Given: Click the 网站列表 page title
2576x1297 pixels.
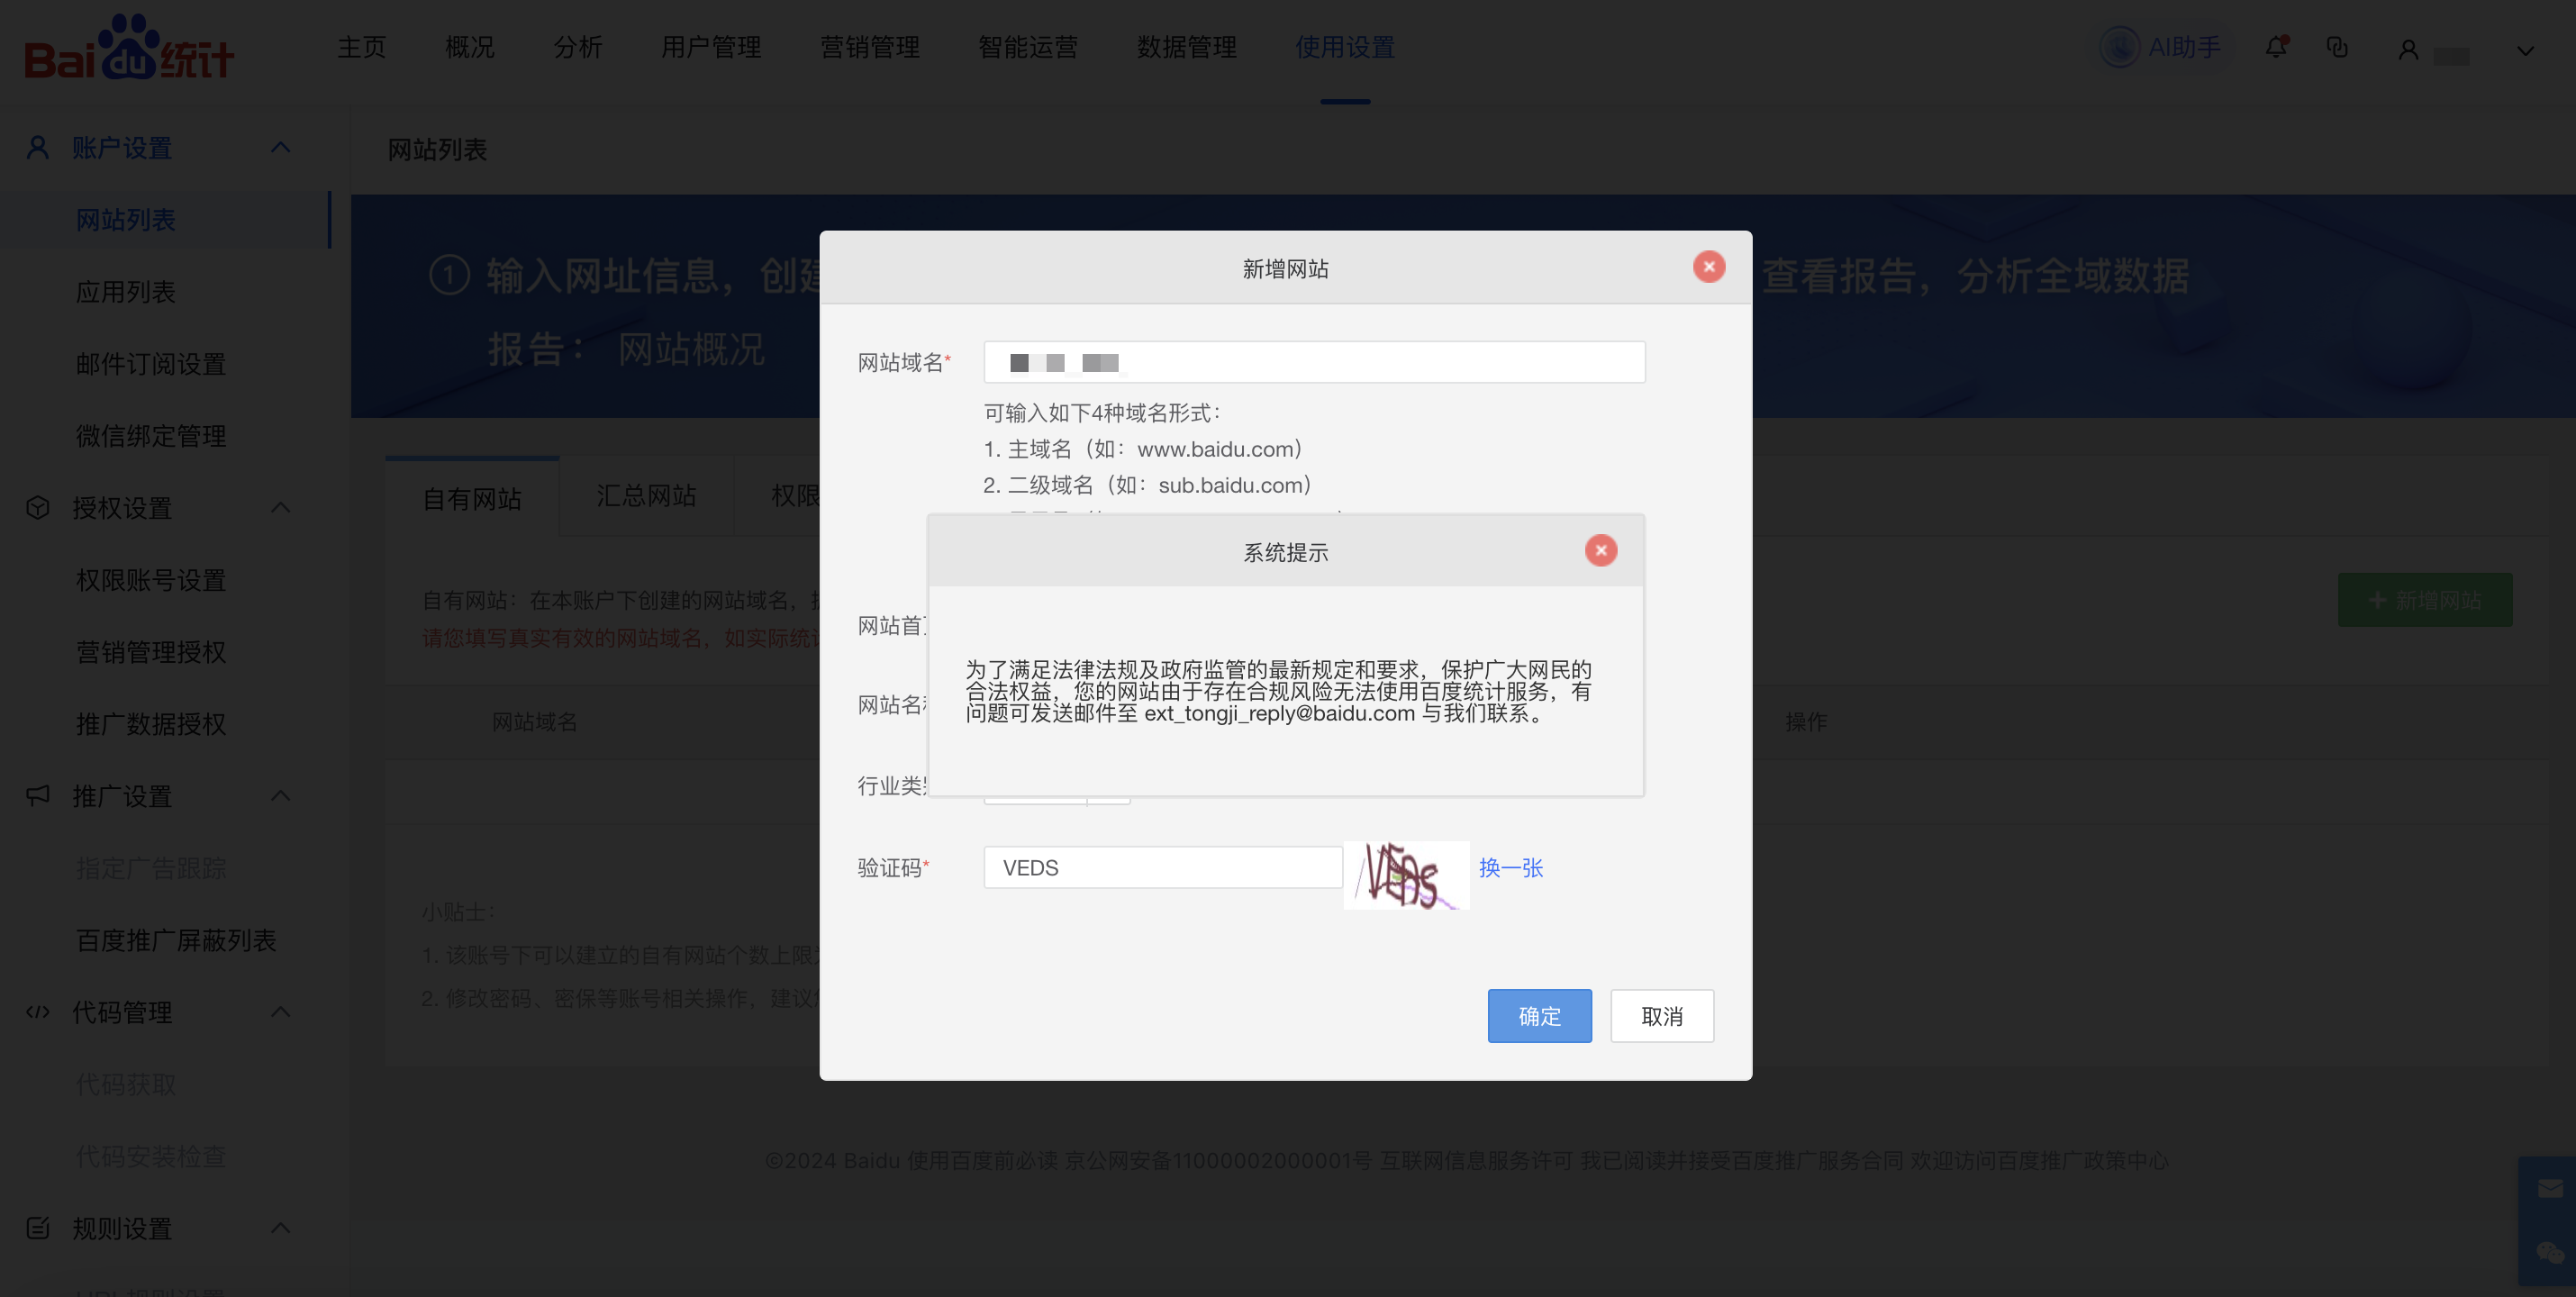Looking at the screenshot, I should click(437, 149).
